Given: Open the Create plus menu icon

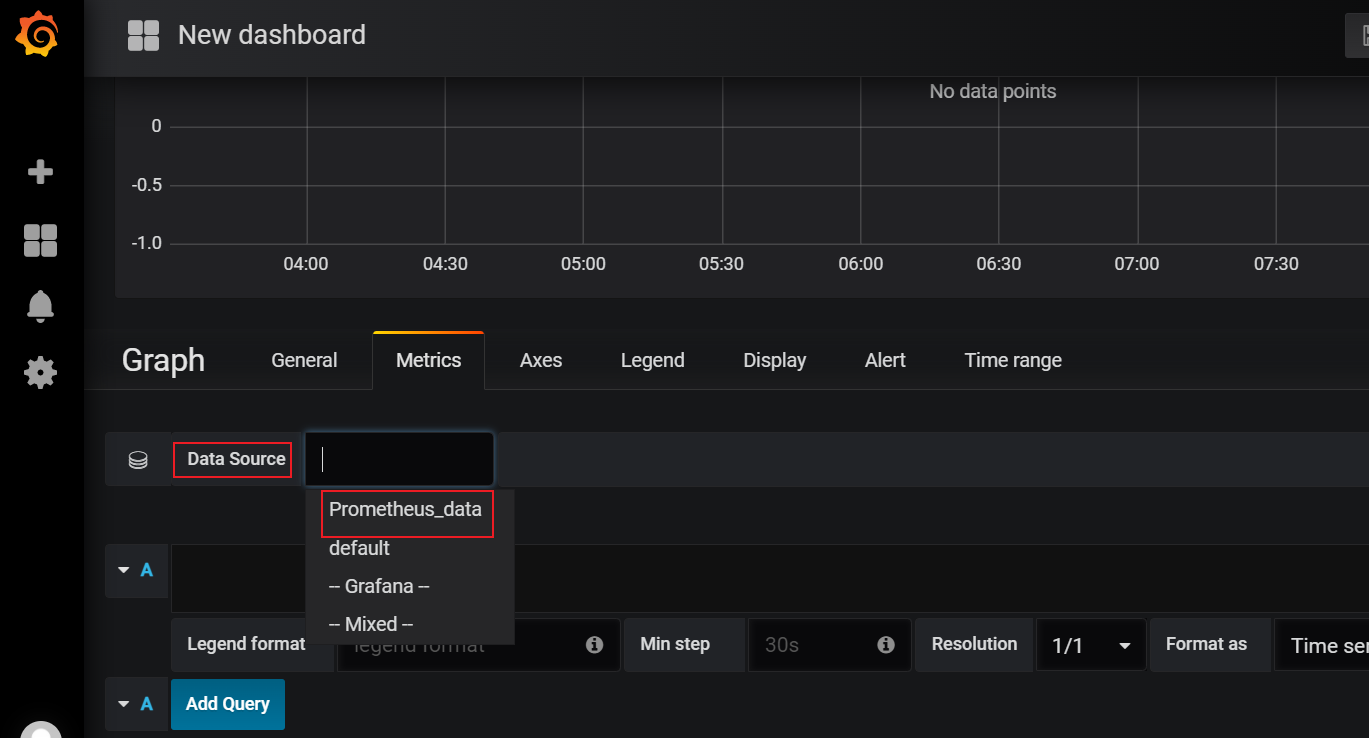Looking at the screenshot, I should pos(40,172).
